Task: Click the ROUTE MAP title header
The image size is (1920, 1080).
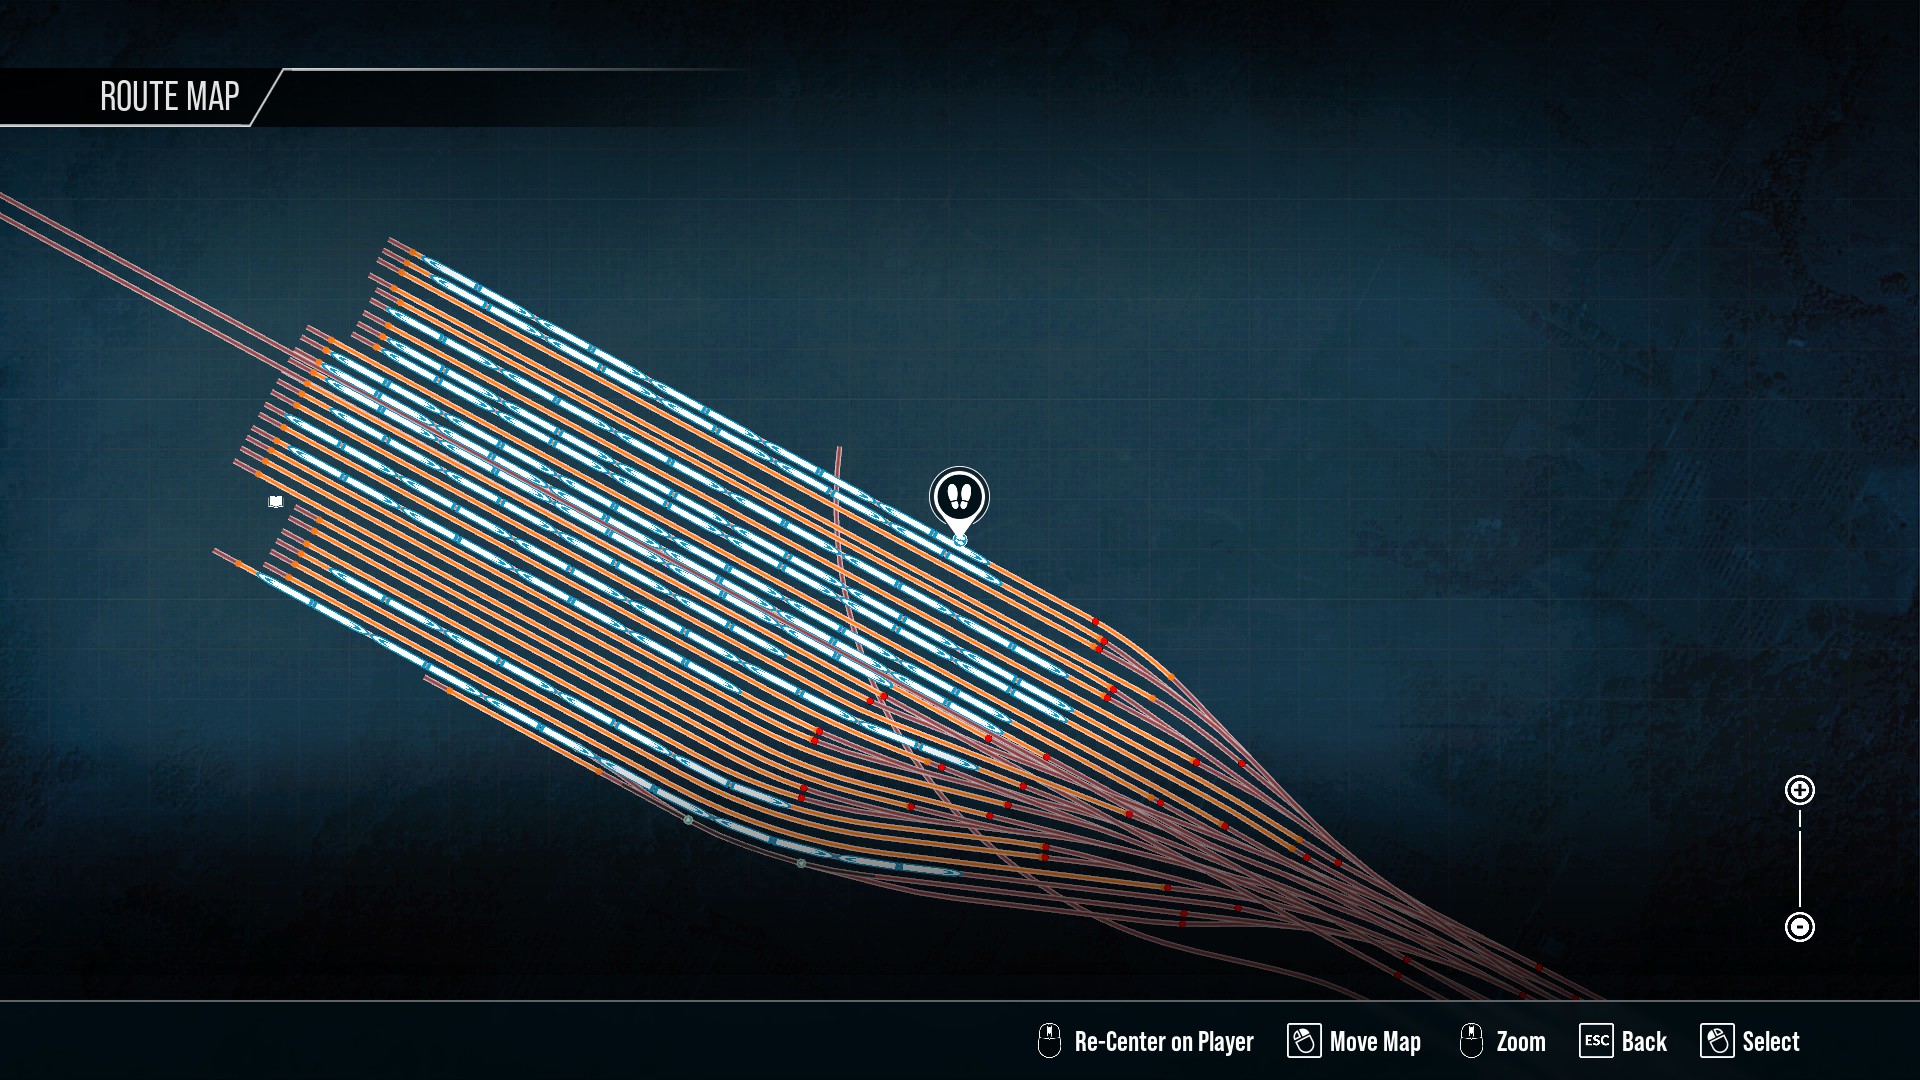Action: tap(170, 97)
